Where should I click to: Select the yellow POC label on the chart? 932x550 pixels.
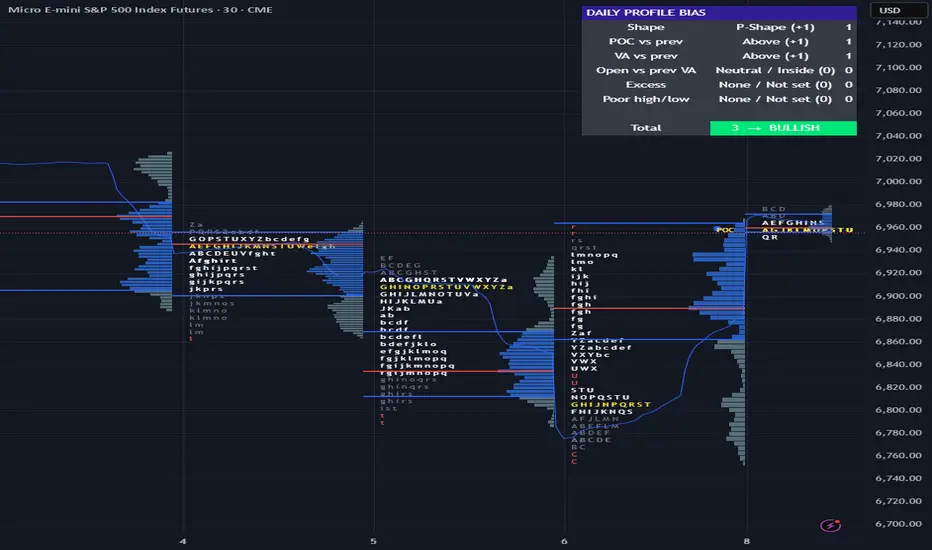[725, 230]
